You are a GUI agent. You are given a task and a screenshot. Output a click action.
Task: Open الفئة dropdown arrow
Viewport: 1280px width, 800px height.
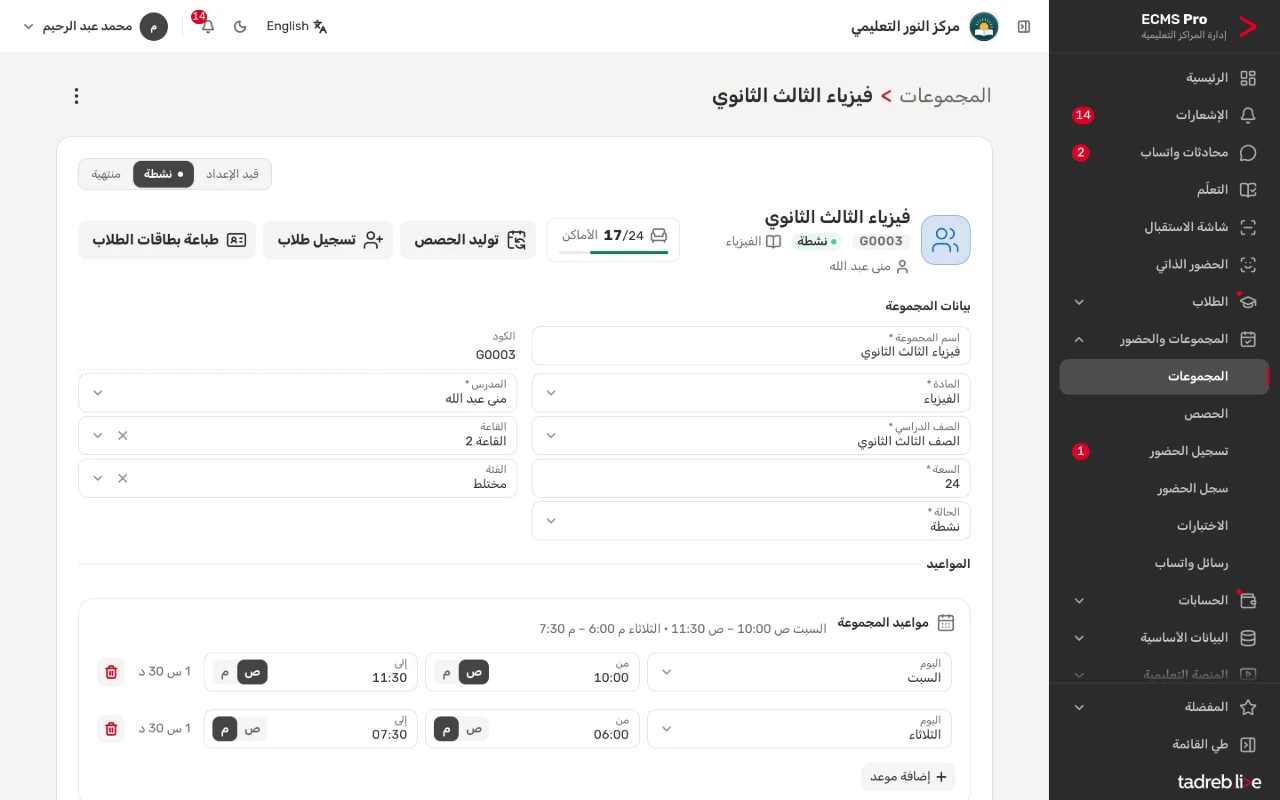98,478
